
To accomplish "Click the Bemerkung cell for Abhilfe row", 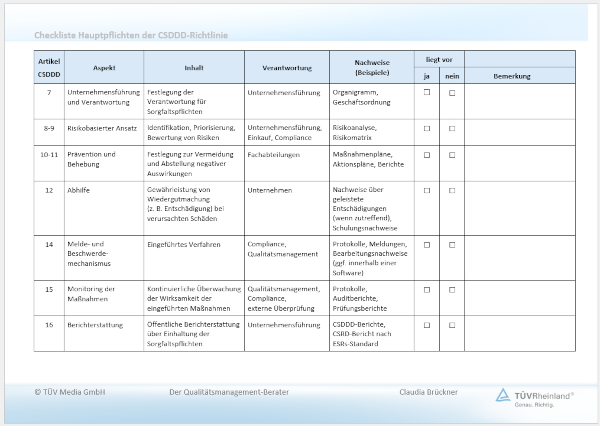I will coord(520,207).
